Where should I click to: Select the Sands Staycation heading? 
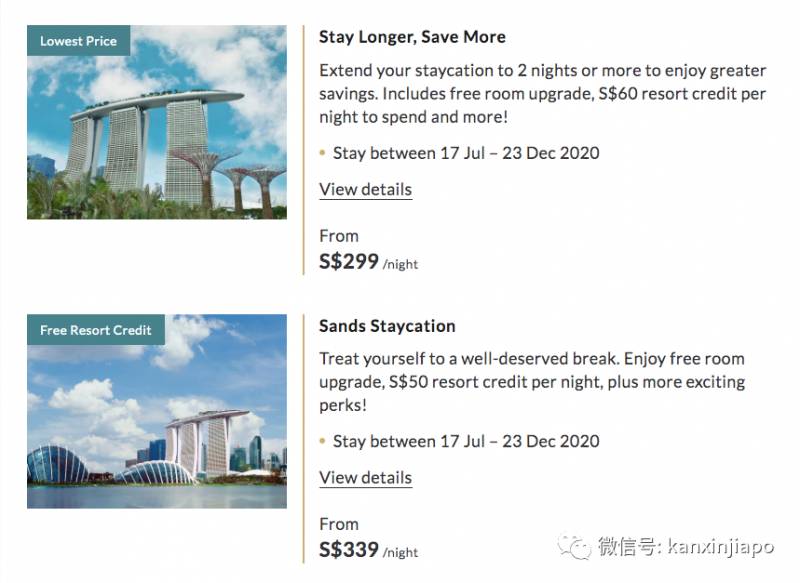[387, 326]
